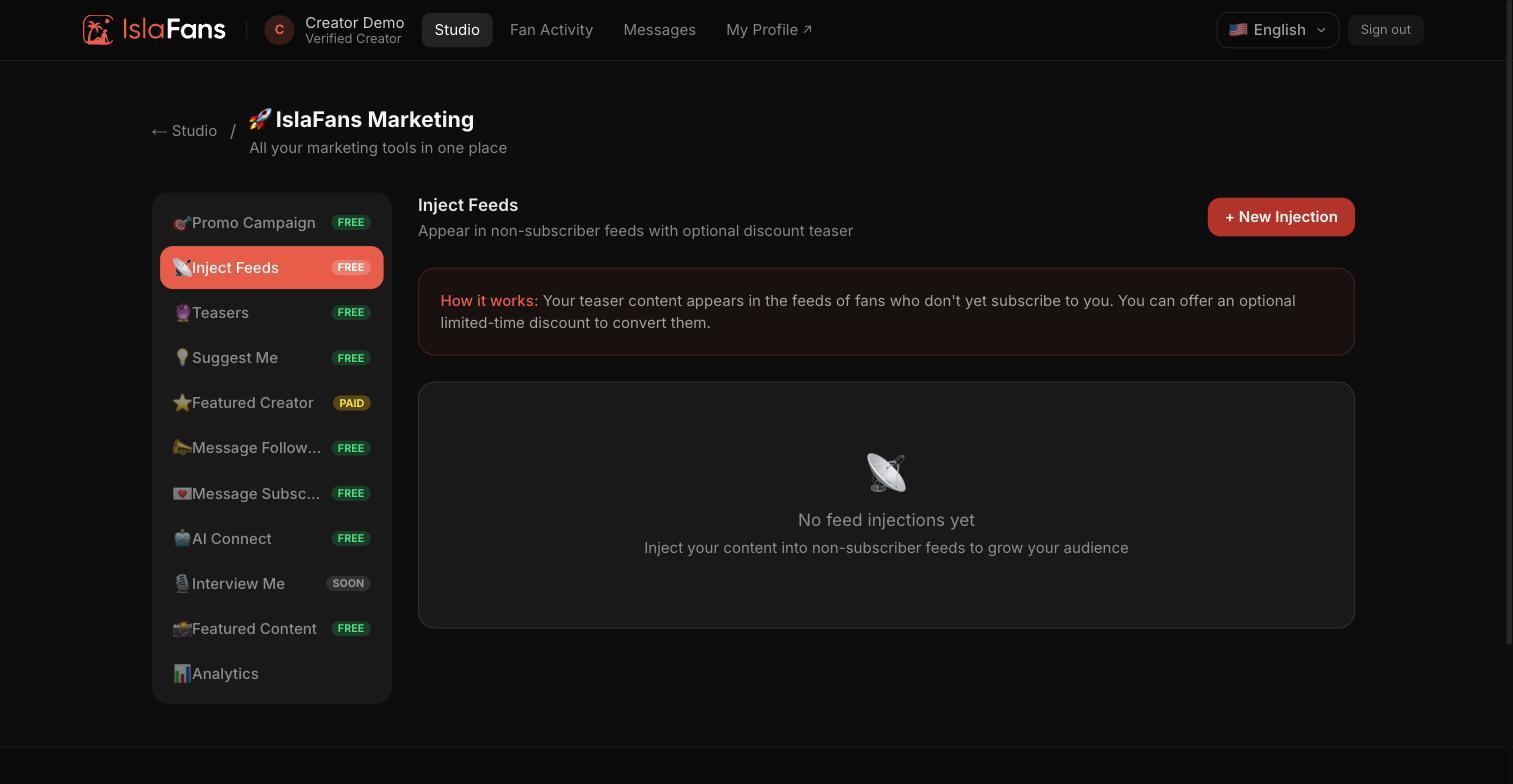Viewport: 1513px width, 784px height.
Task: Switch to the Studio tab
Action: click(457, 30)
